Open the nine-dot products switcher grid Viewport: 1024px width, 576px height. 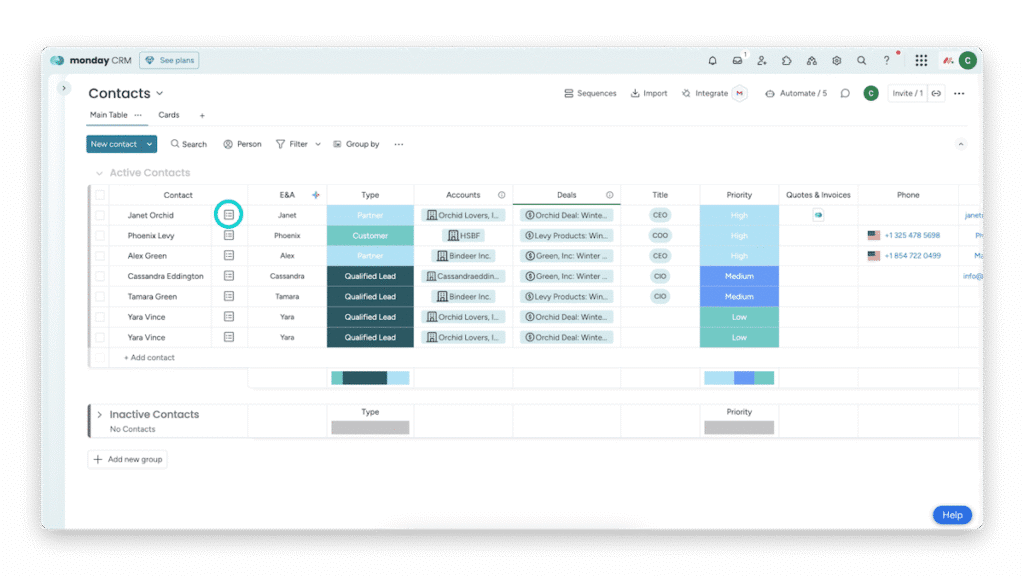(921, 61)
